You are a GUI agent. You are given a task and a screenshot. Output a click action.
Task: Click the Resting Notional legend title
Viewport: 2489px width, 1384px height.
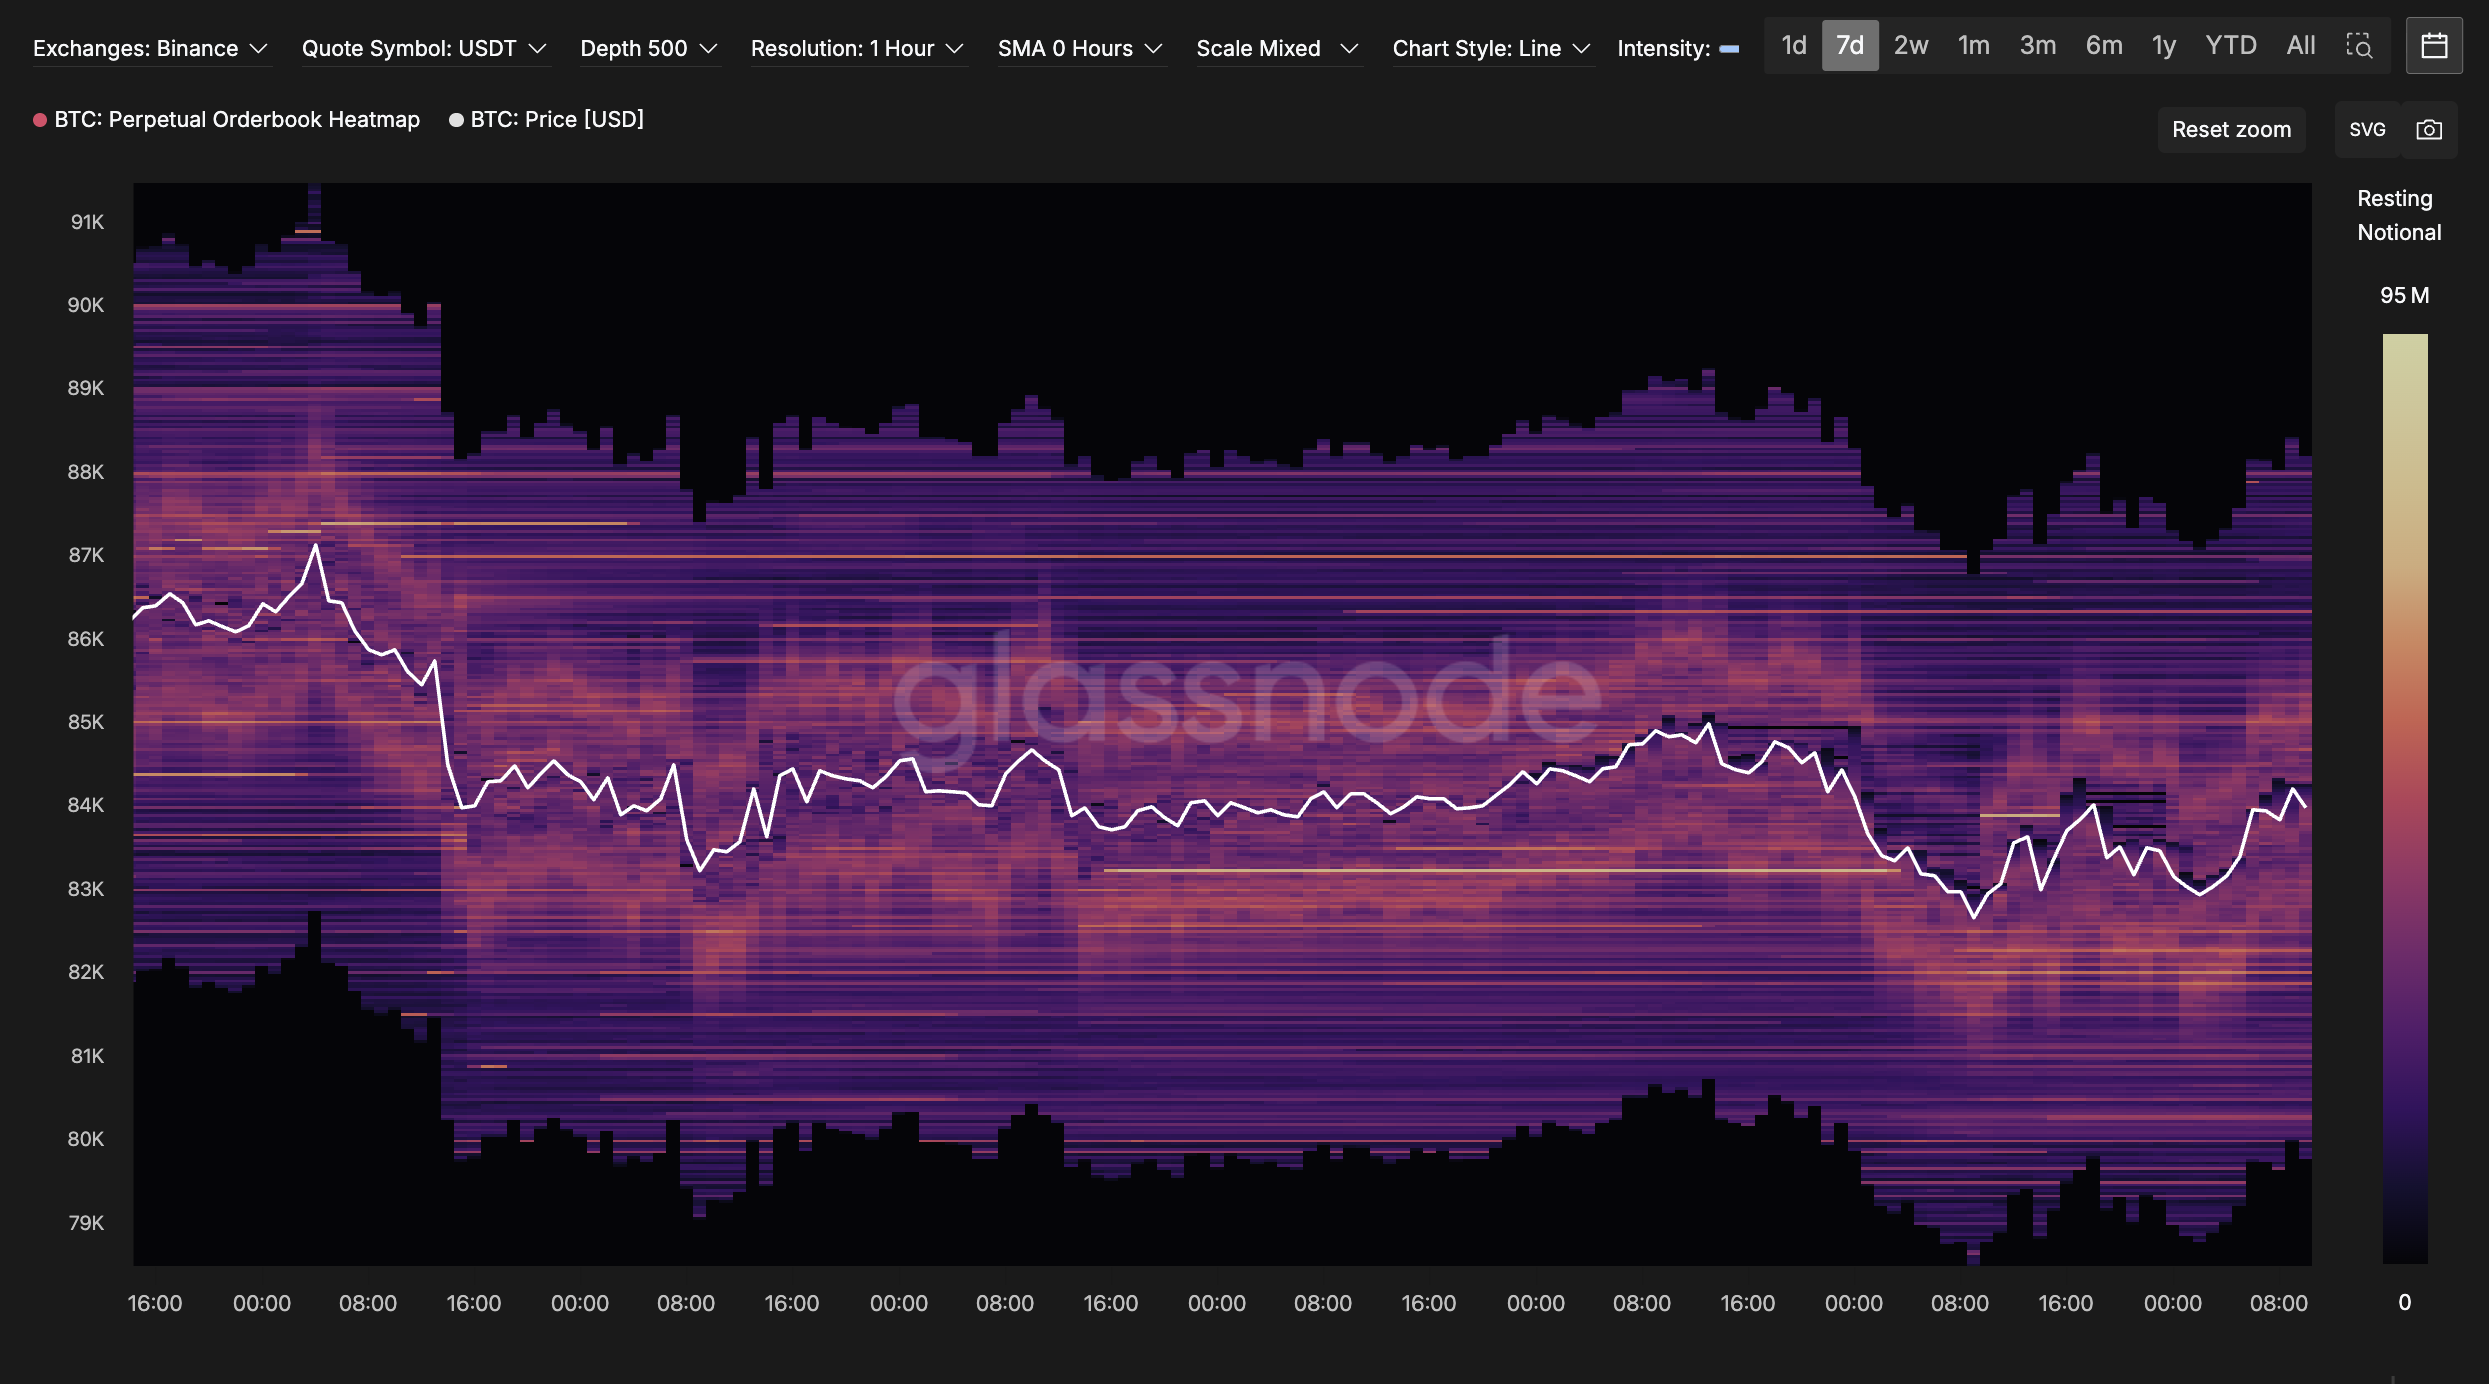coord(2398,216)
